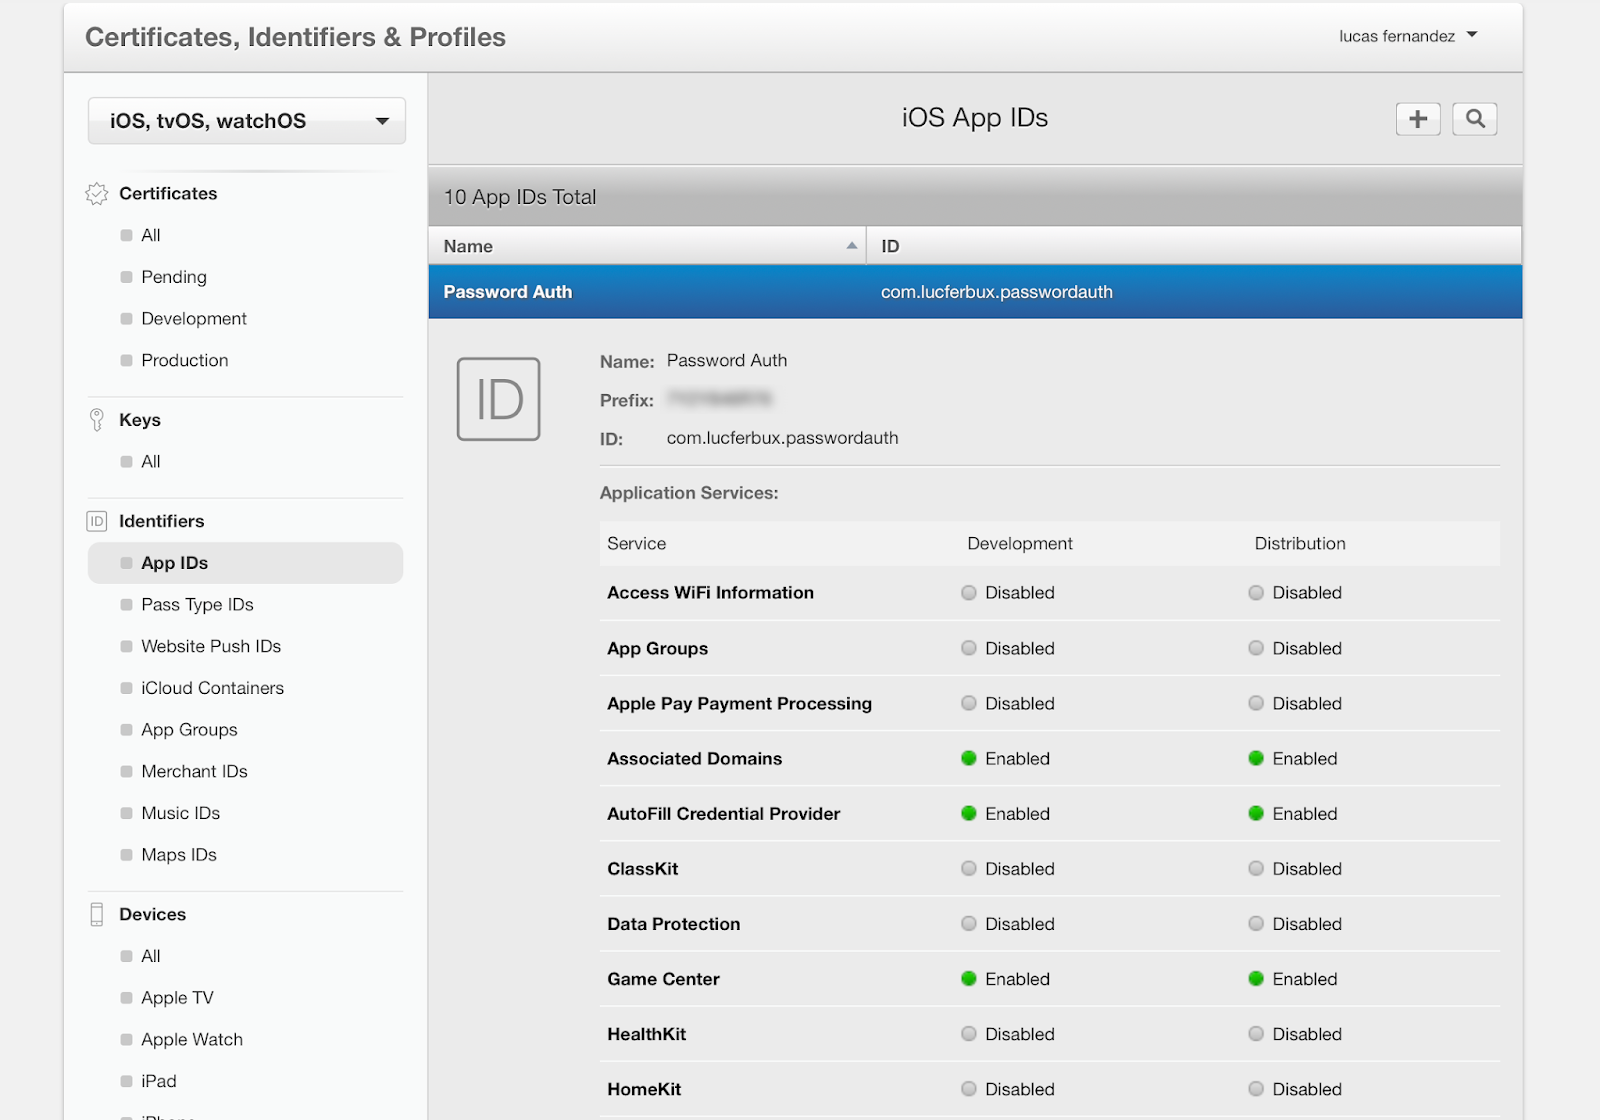Image resolution: width=1600 pixels, height=1120 pixels.
Task: Click Game Center Distribution enabled indicator
Action: coord(1256,979)
